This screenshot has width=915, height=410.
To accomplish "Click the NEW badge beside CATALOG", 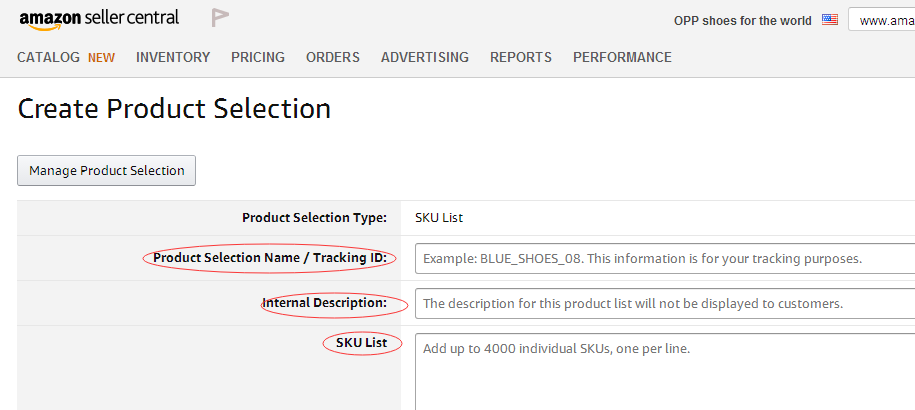I will [102, 58].
